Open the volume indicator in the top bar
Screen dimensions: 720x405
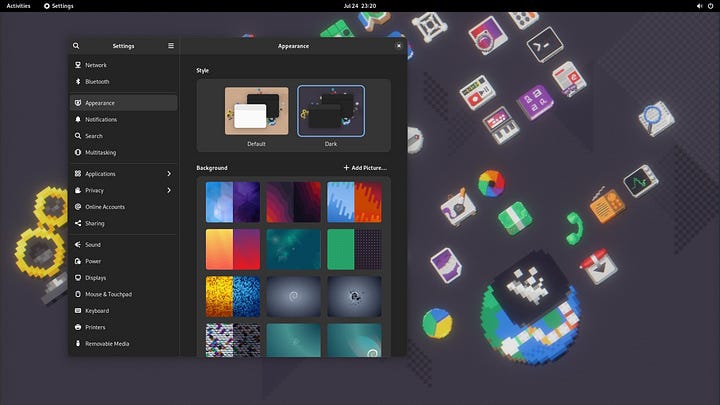tap(699, 6)
